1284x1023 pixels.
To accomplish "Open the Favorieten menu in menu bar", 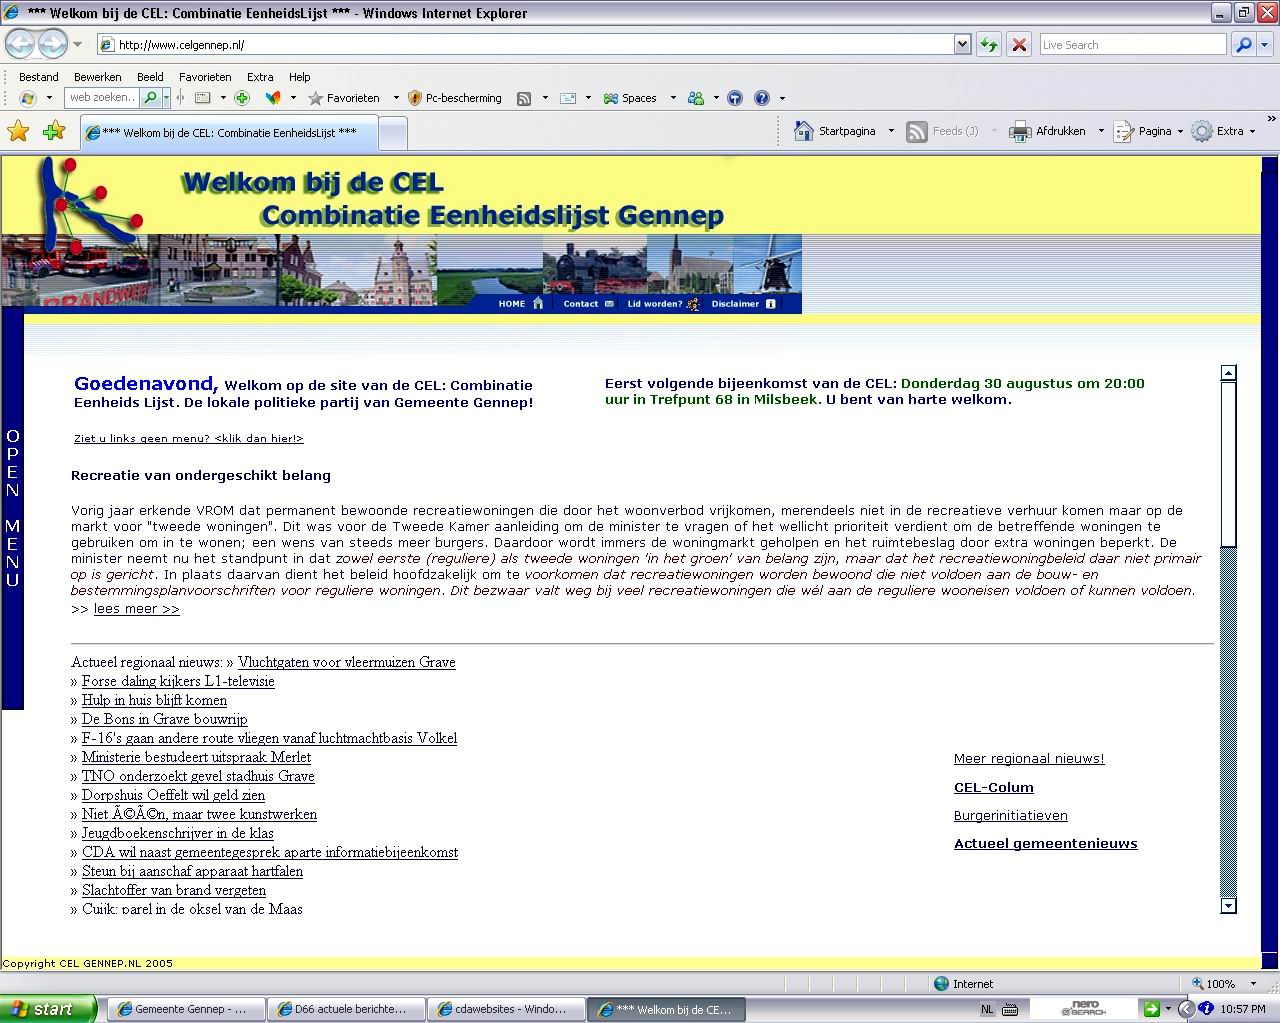I will click(205, 77).
